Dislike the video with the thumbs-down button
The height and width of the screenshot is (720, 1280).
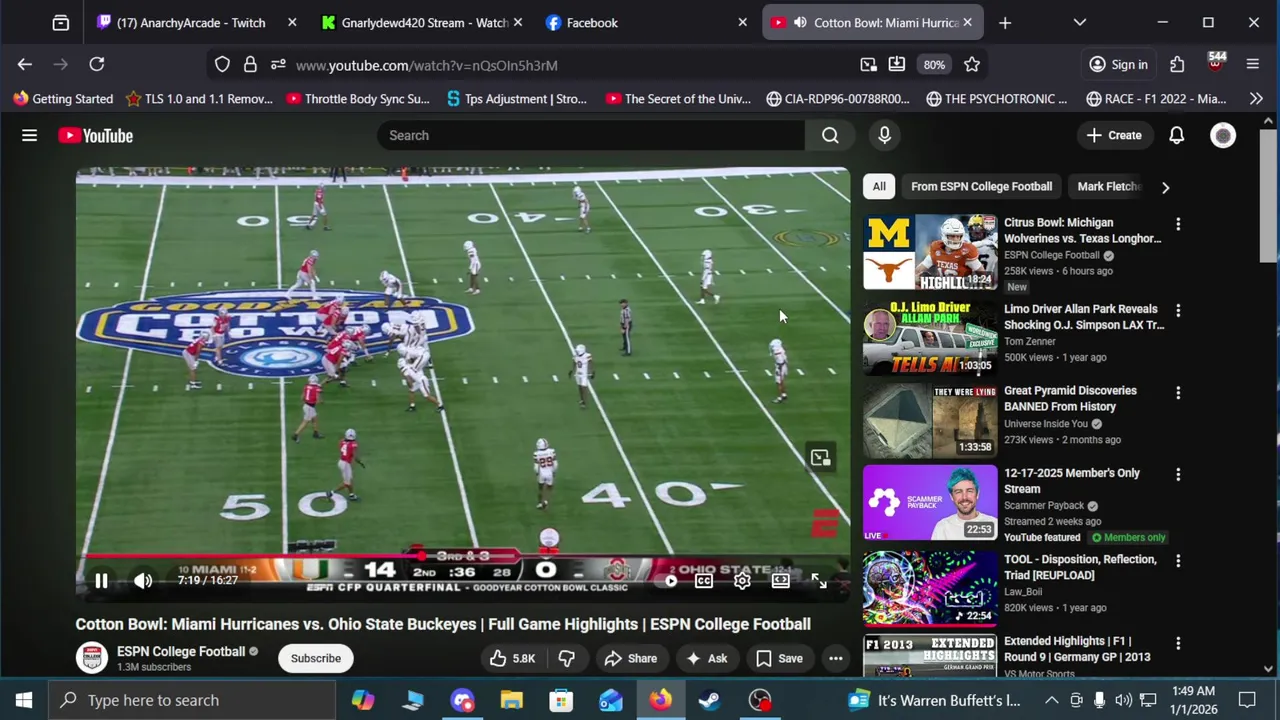(566, 658)
